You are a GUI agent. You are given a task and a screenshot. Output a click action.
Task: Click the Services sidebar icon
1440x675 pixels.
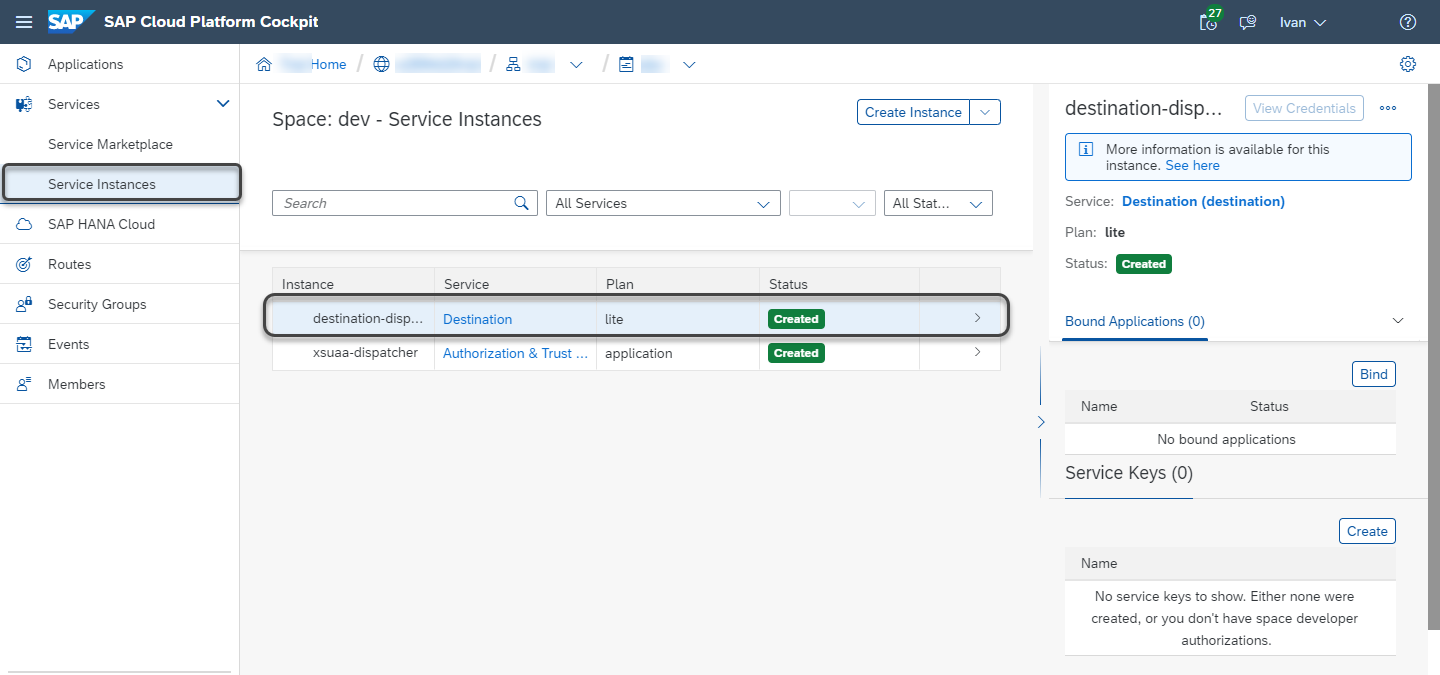coord(24,104)
